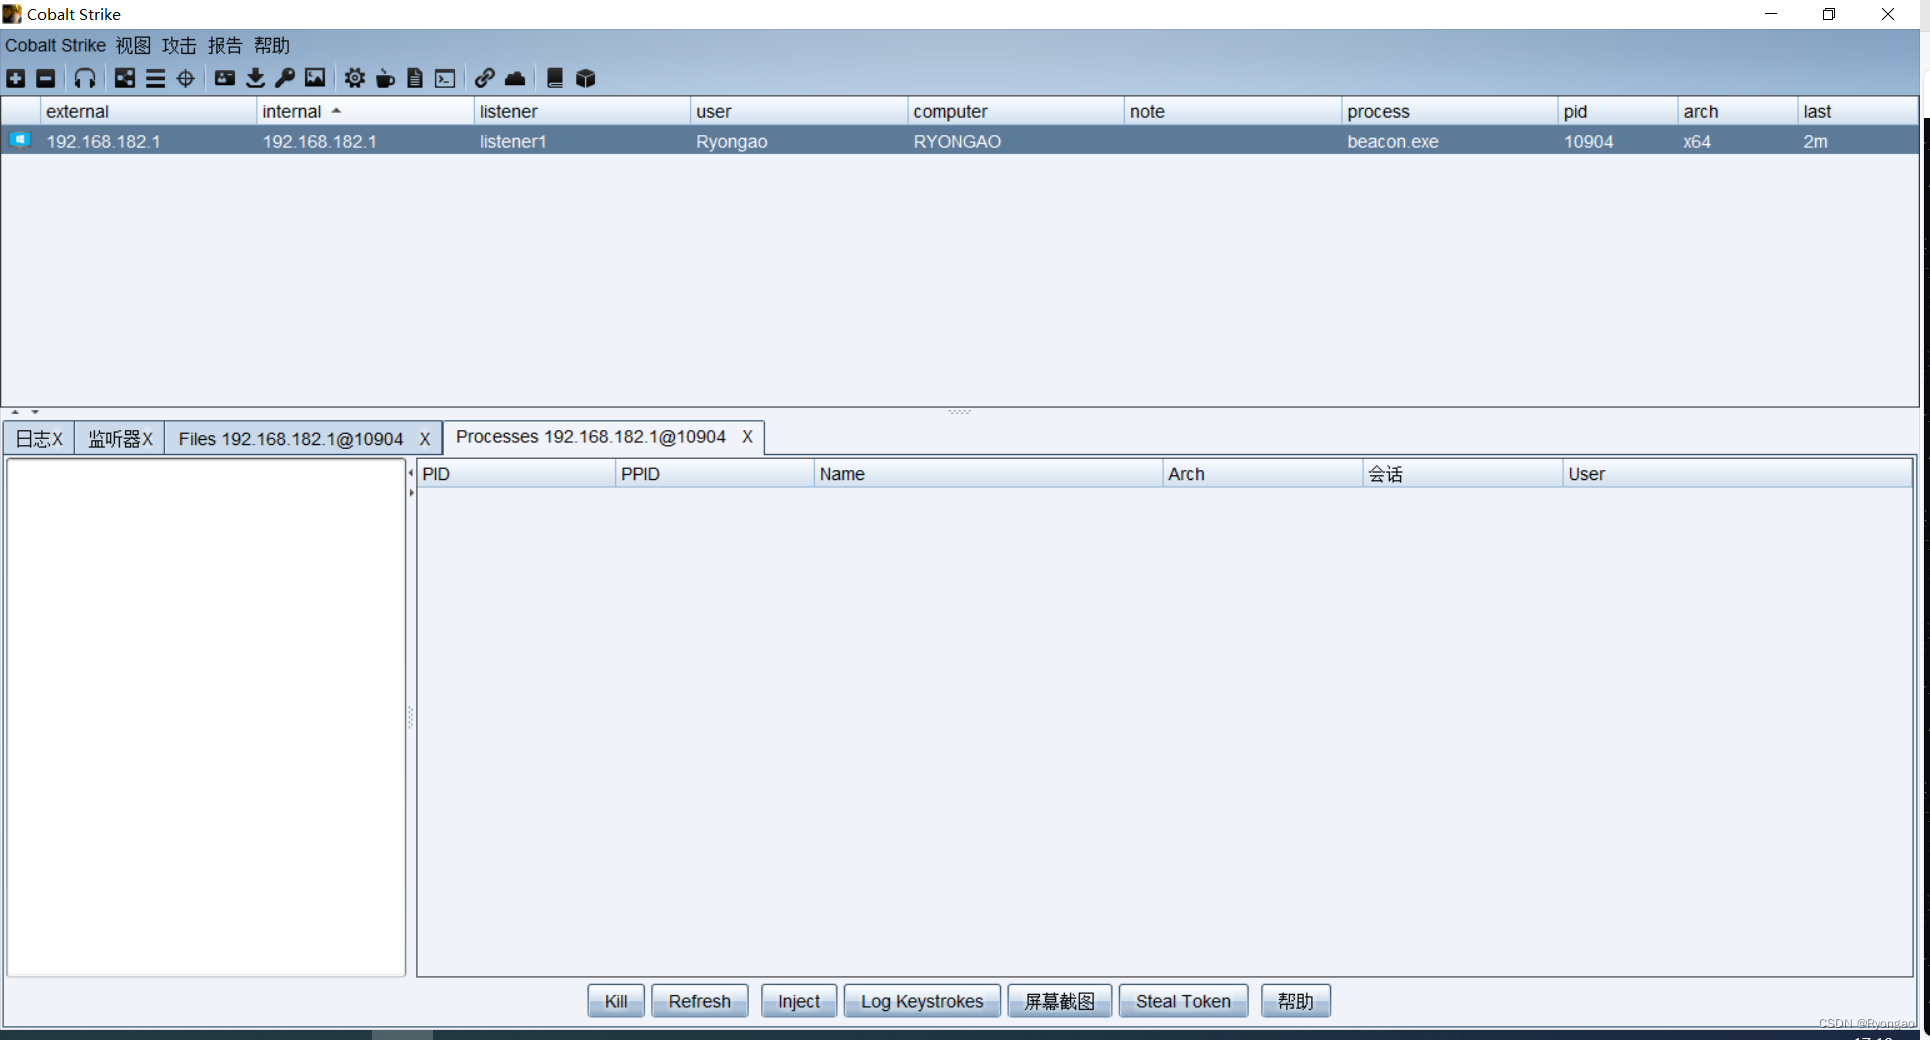Click the Kill button

[616, 1001]
